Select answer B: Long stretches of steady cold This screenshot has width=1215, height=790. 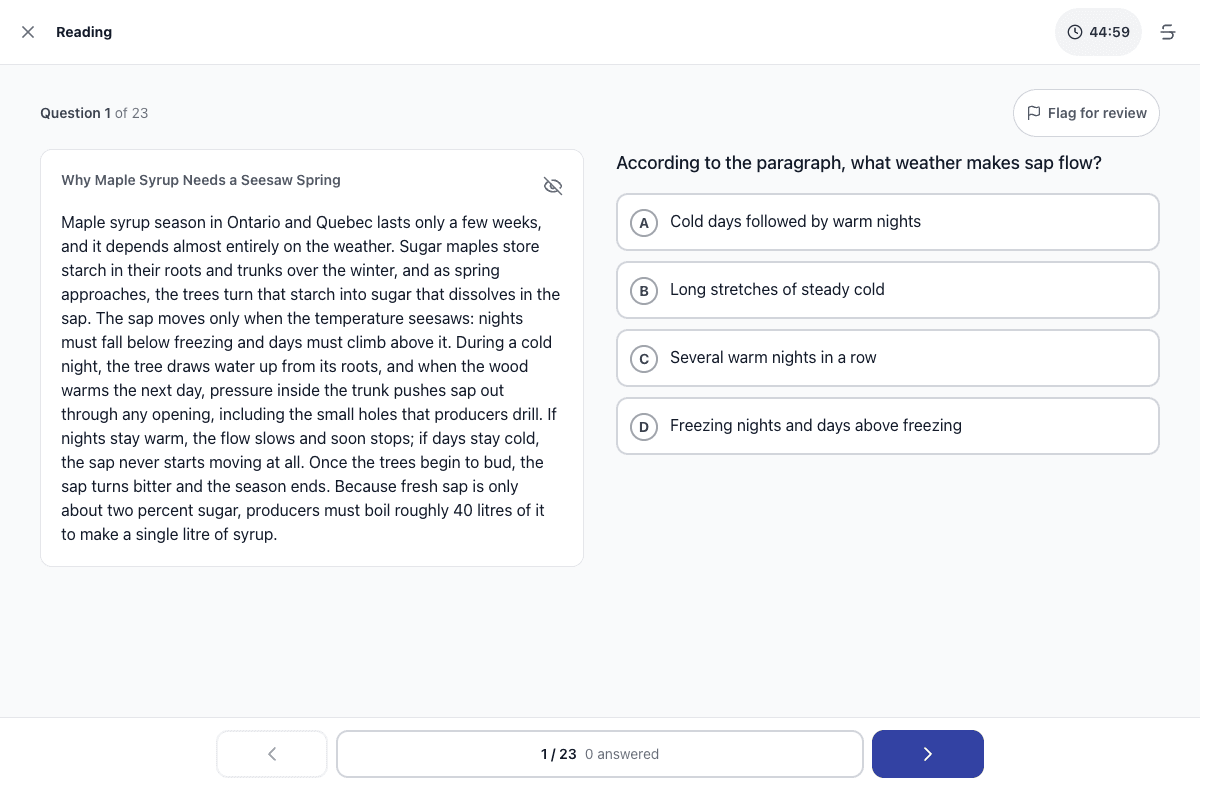pos(888,290)
